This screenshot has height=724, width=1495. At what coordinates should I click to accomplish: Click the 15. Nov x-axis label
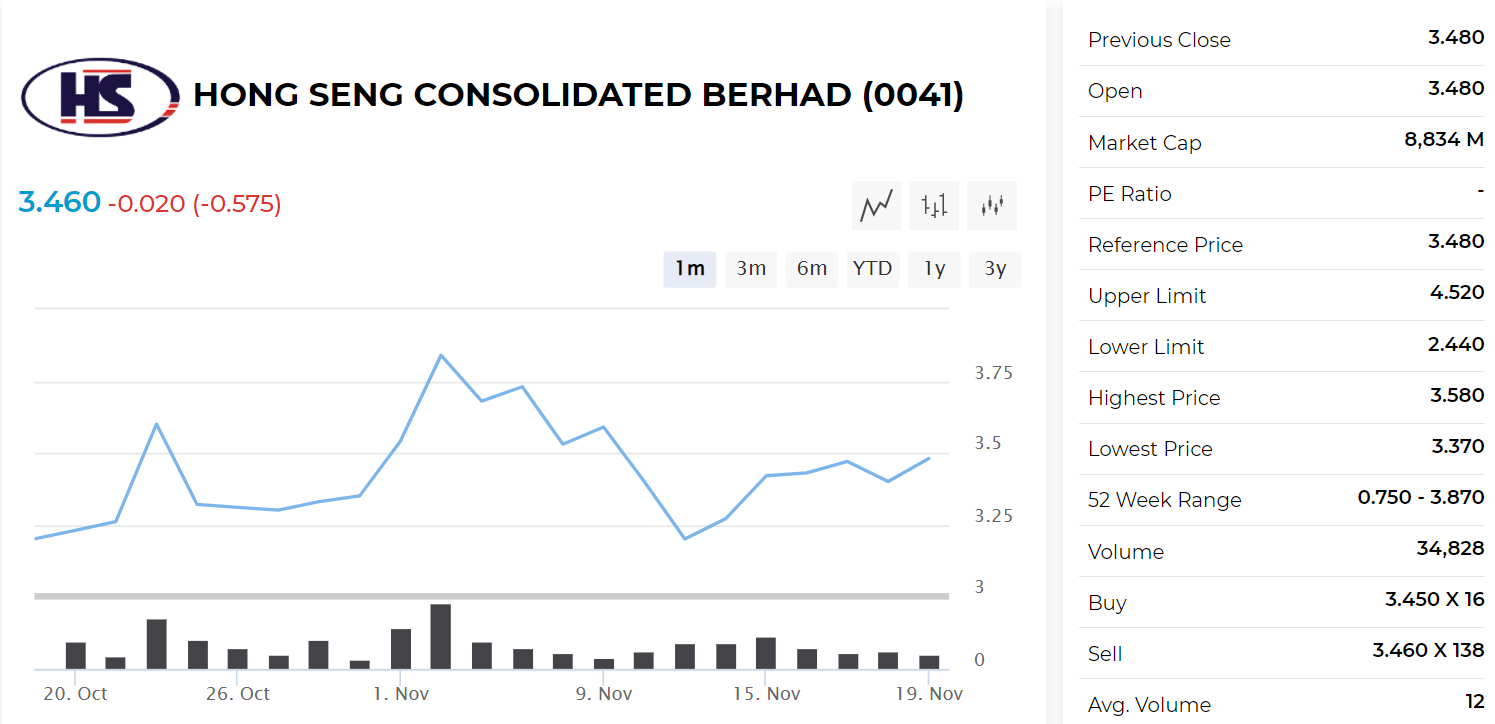[766, 694]
